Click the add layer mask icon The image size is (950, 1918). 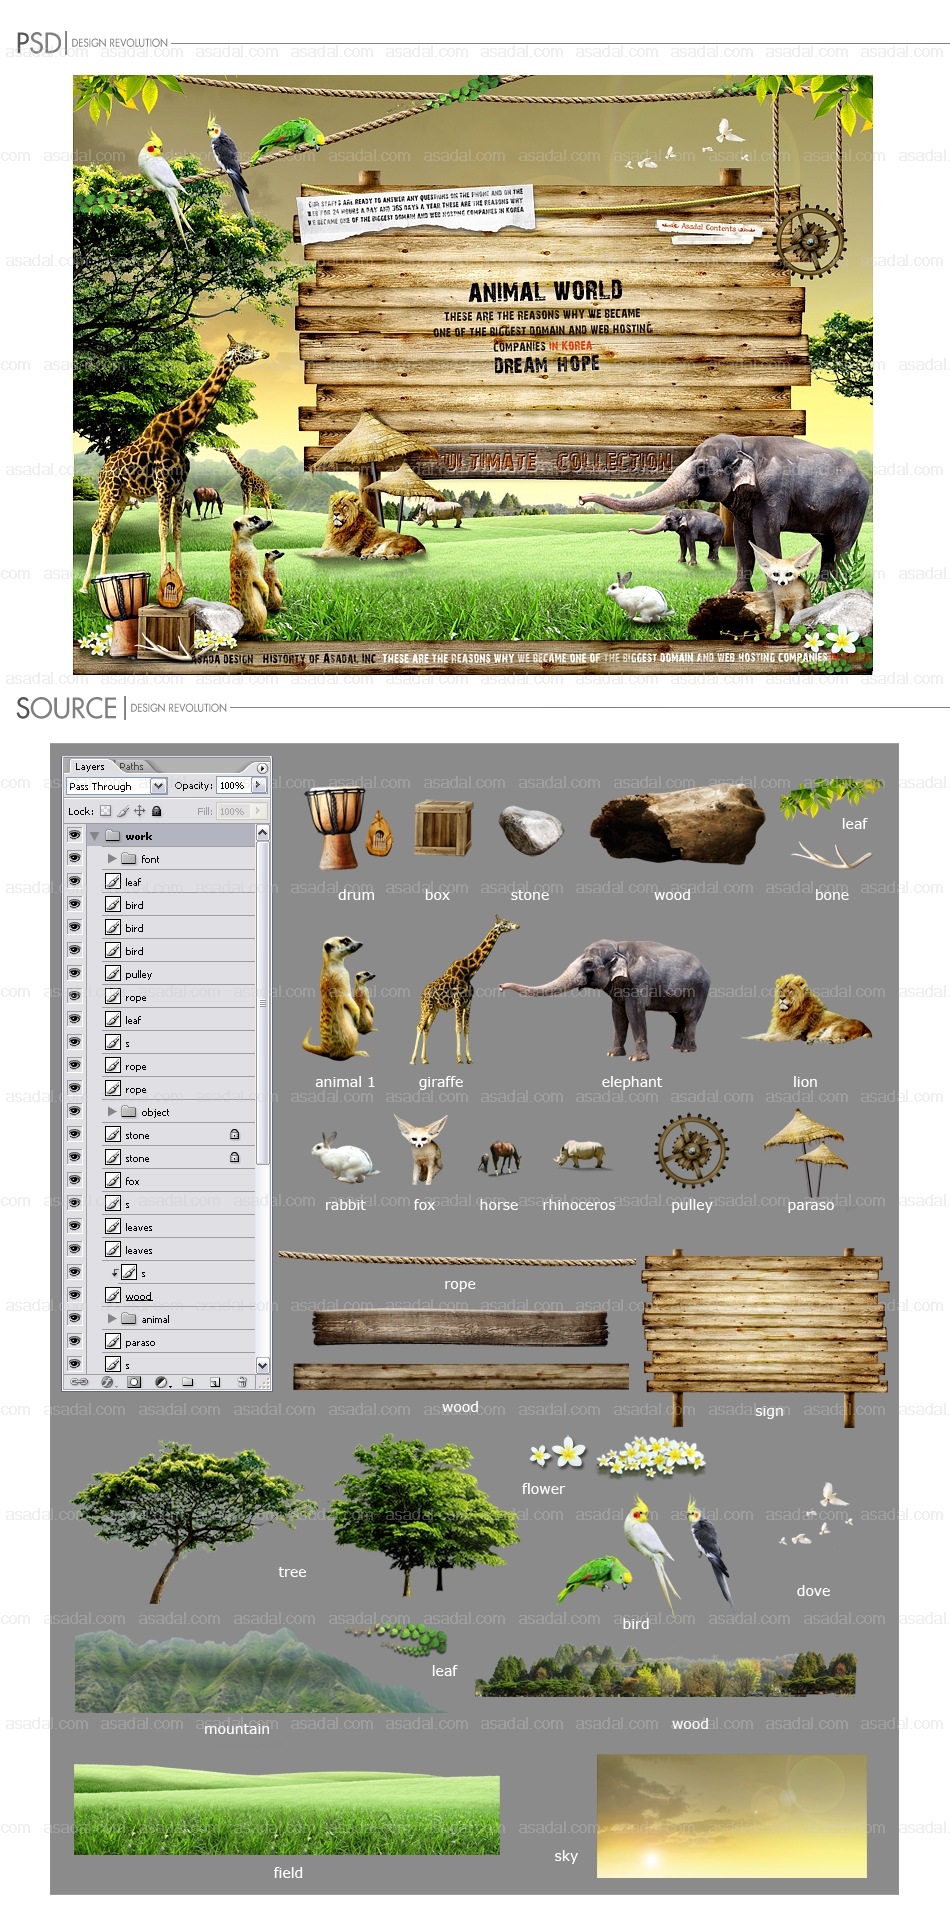coord(134,1382)
